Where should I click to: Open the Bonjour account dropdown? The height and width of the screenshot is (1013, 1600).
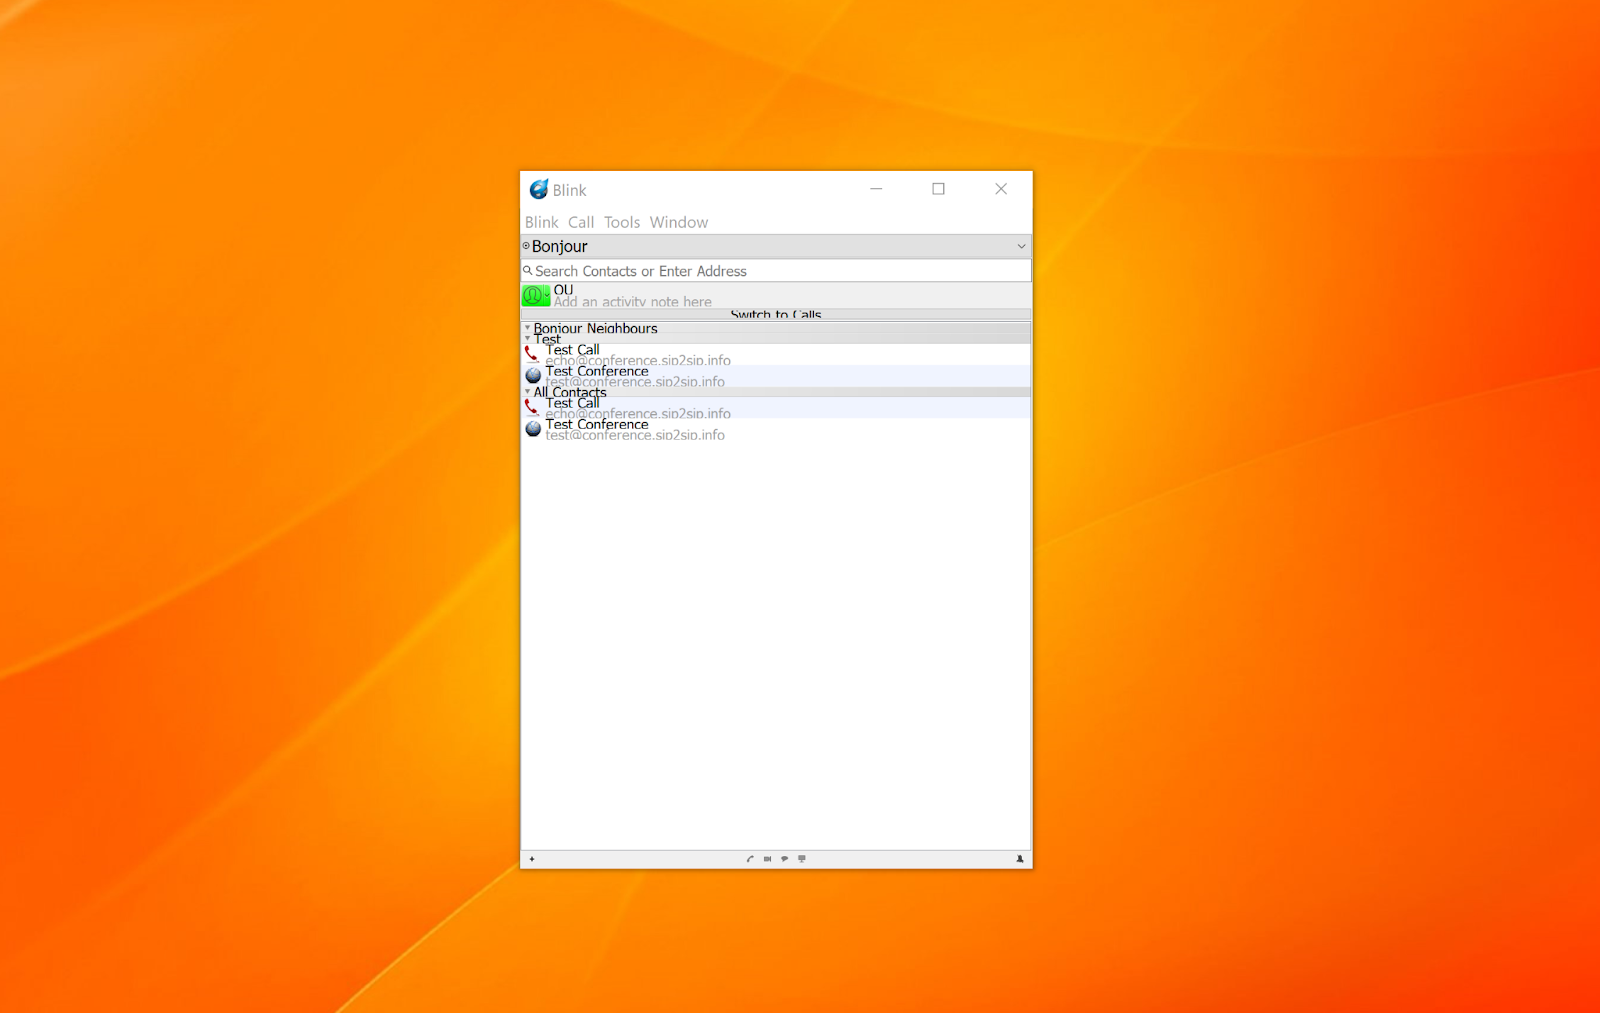(776, 246)
